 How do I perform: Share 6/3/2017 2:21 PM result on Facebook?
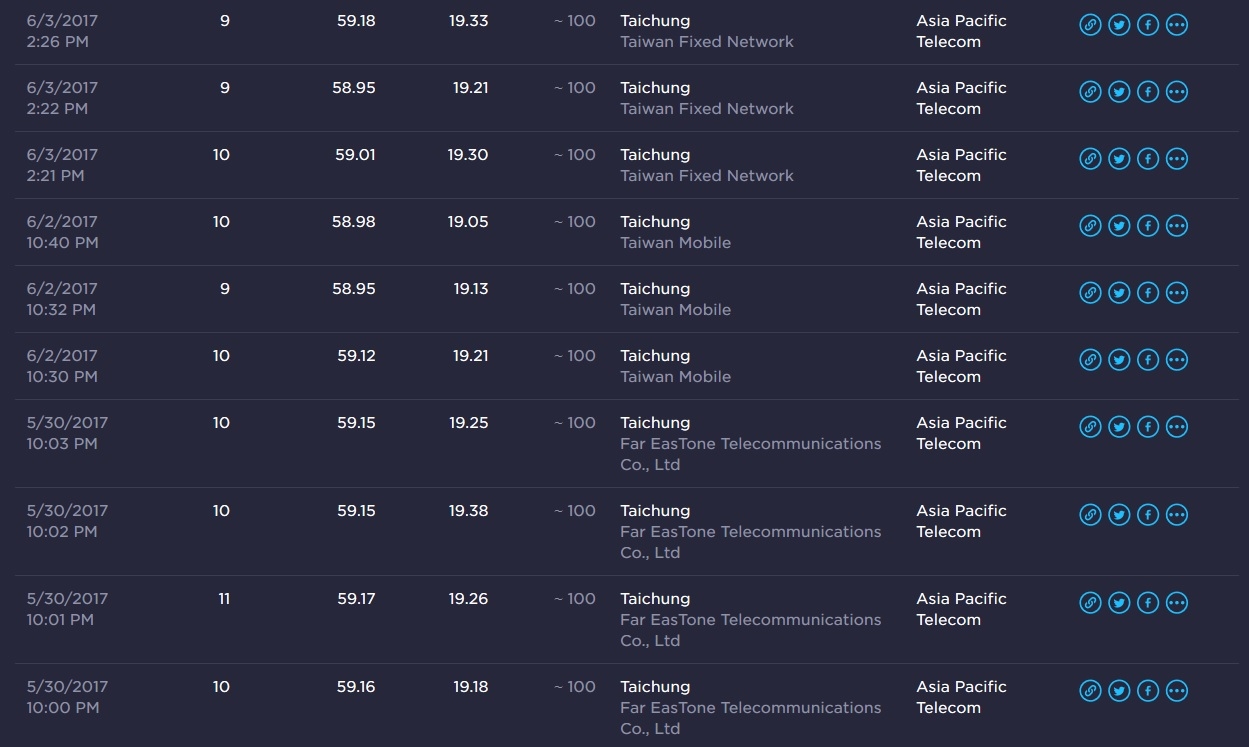click(1148, 159)
